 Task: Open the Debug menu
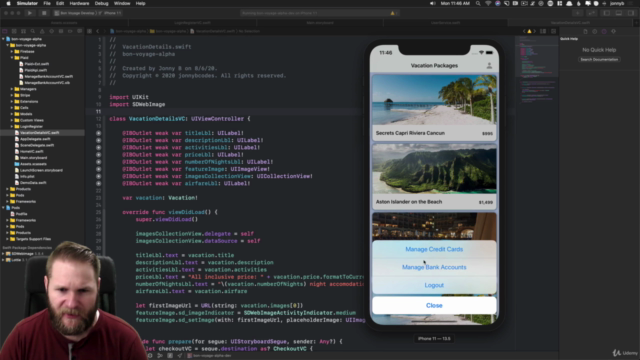tap(102, 3)
